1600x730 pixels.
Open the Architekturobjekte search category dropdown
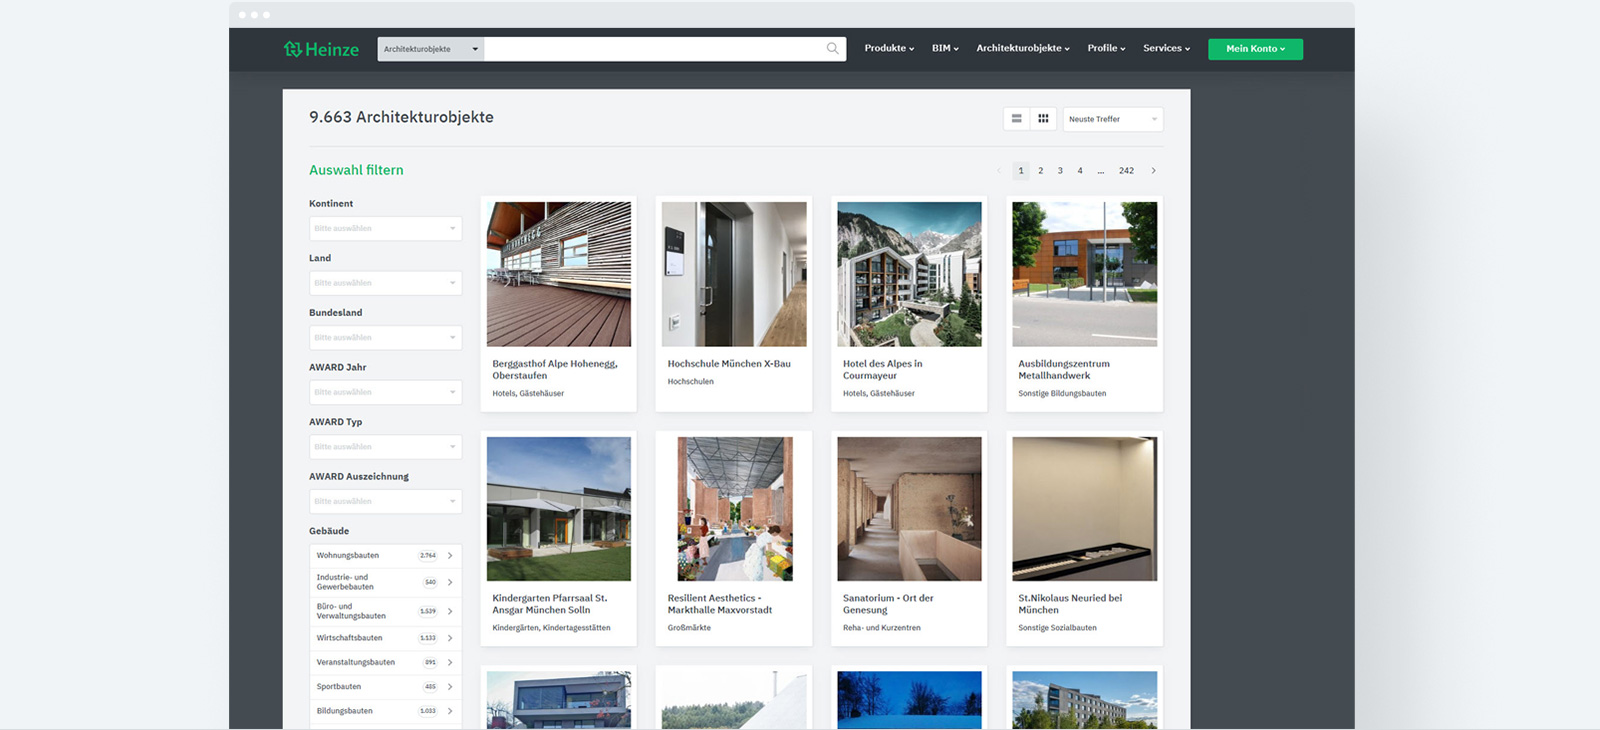click(x=431, y=49)
